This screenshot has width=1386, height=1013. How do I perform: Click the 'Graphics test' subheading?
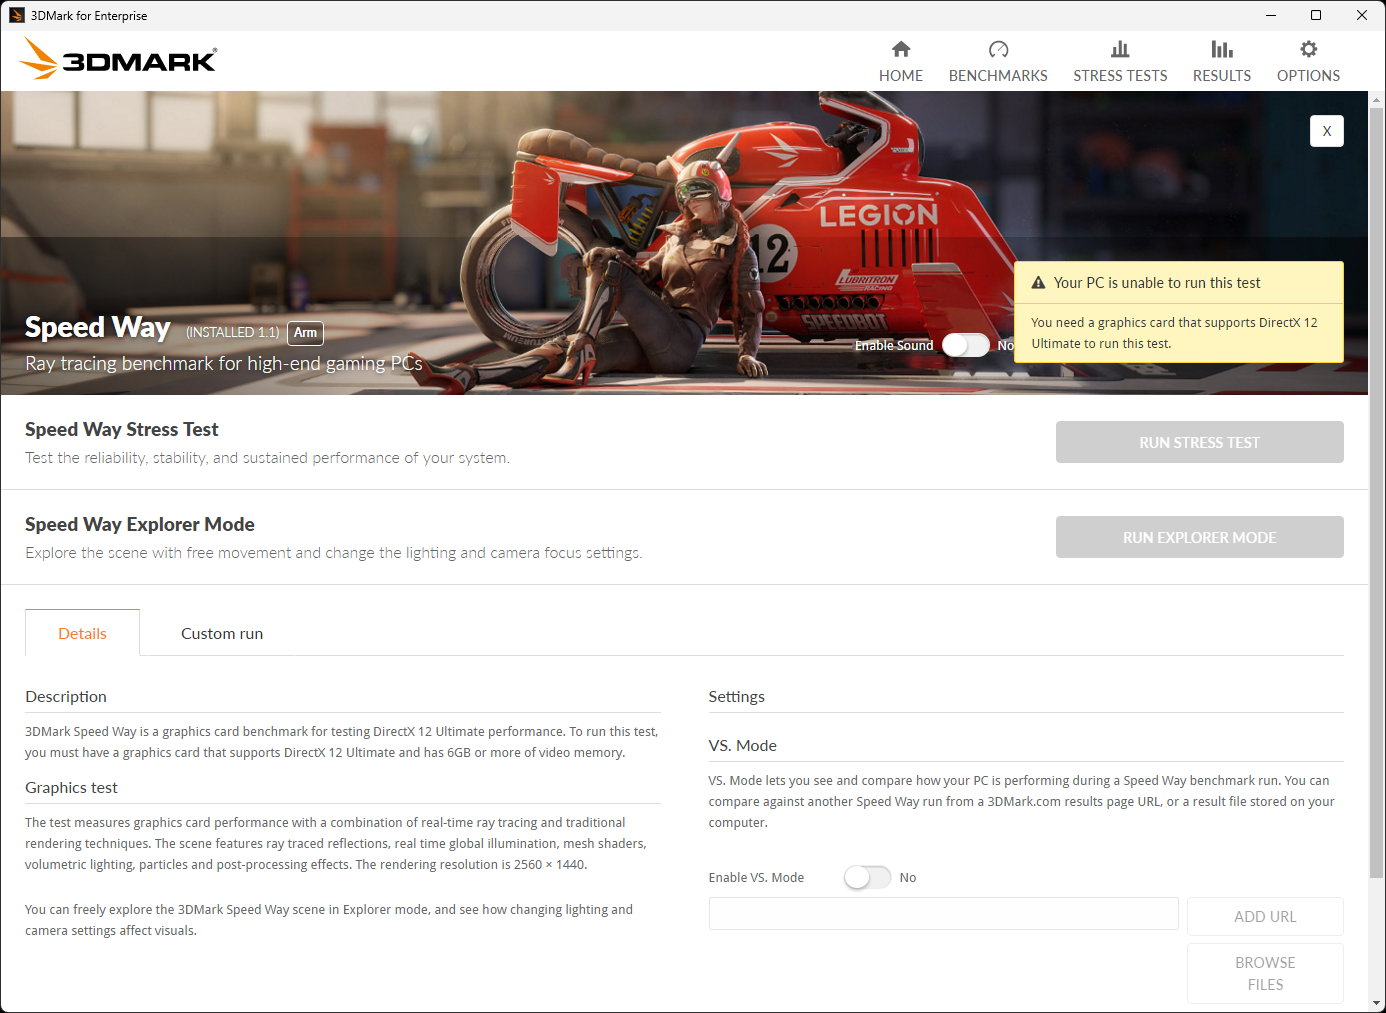pos(71,787)
